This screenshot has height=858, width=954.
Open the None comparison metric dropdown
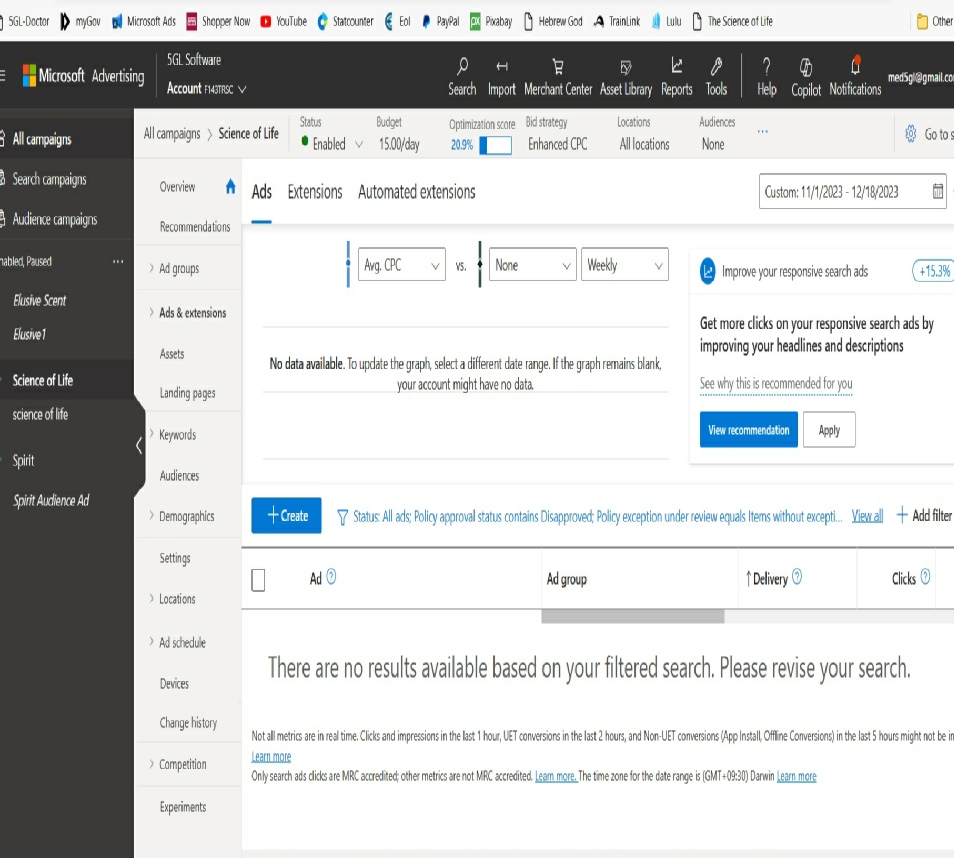pos(532,265)
